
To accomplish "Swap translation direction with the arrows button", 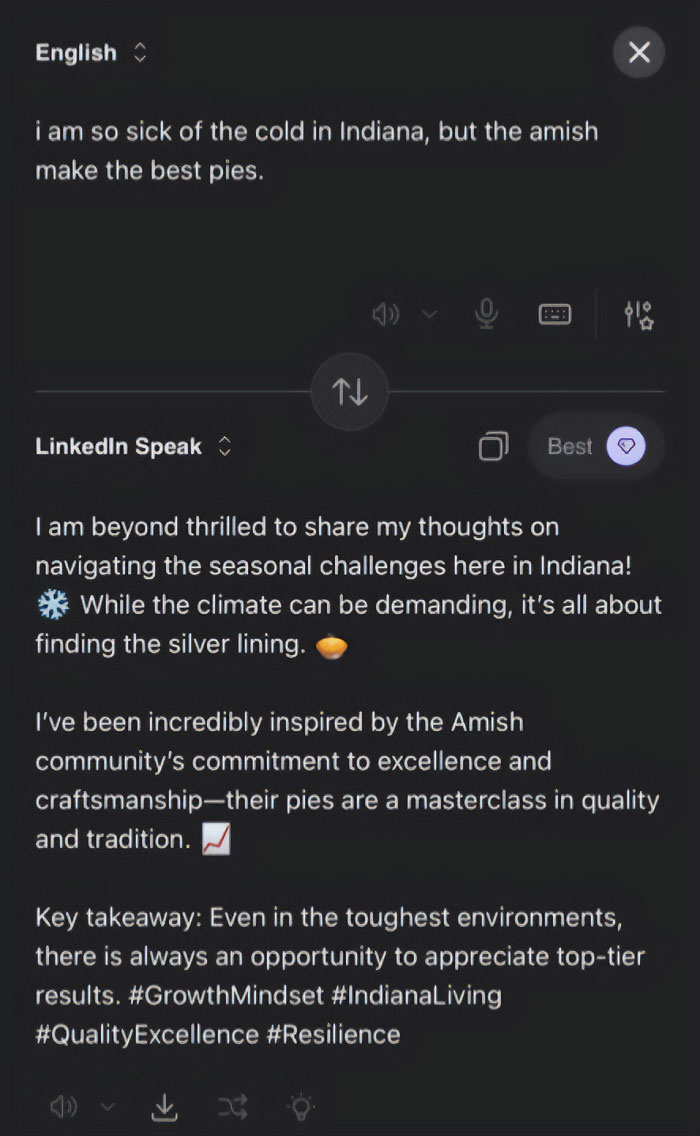I will tap(349, 391).
